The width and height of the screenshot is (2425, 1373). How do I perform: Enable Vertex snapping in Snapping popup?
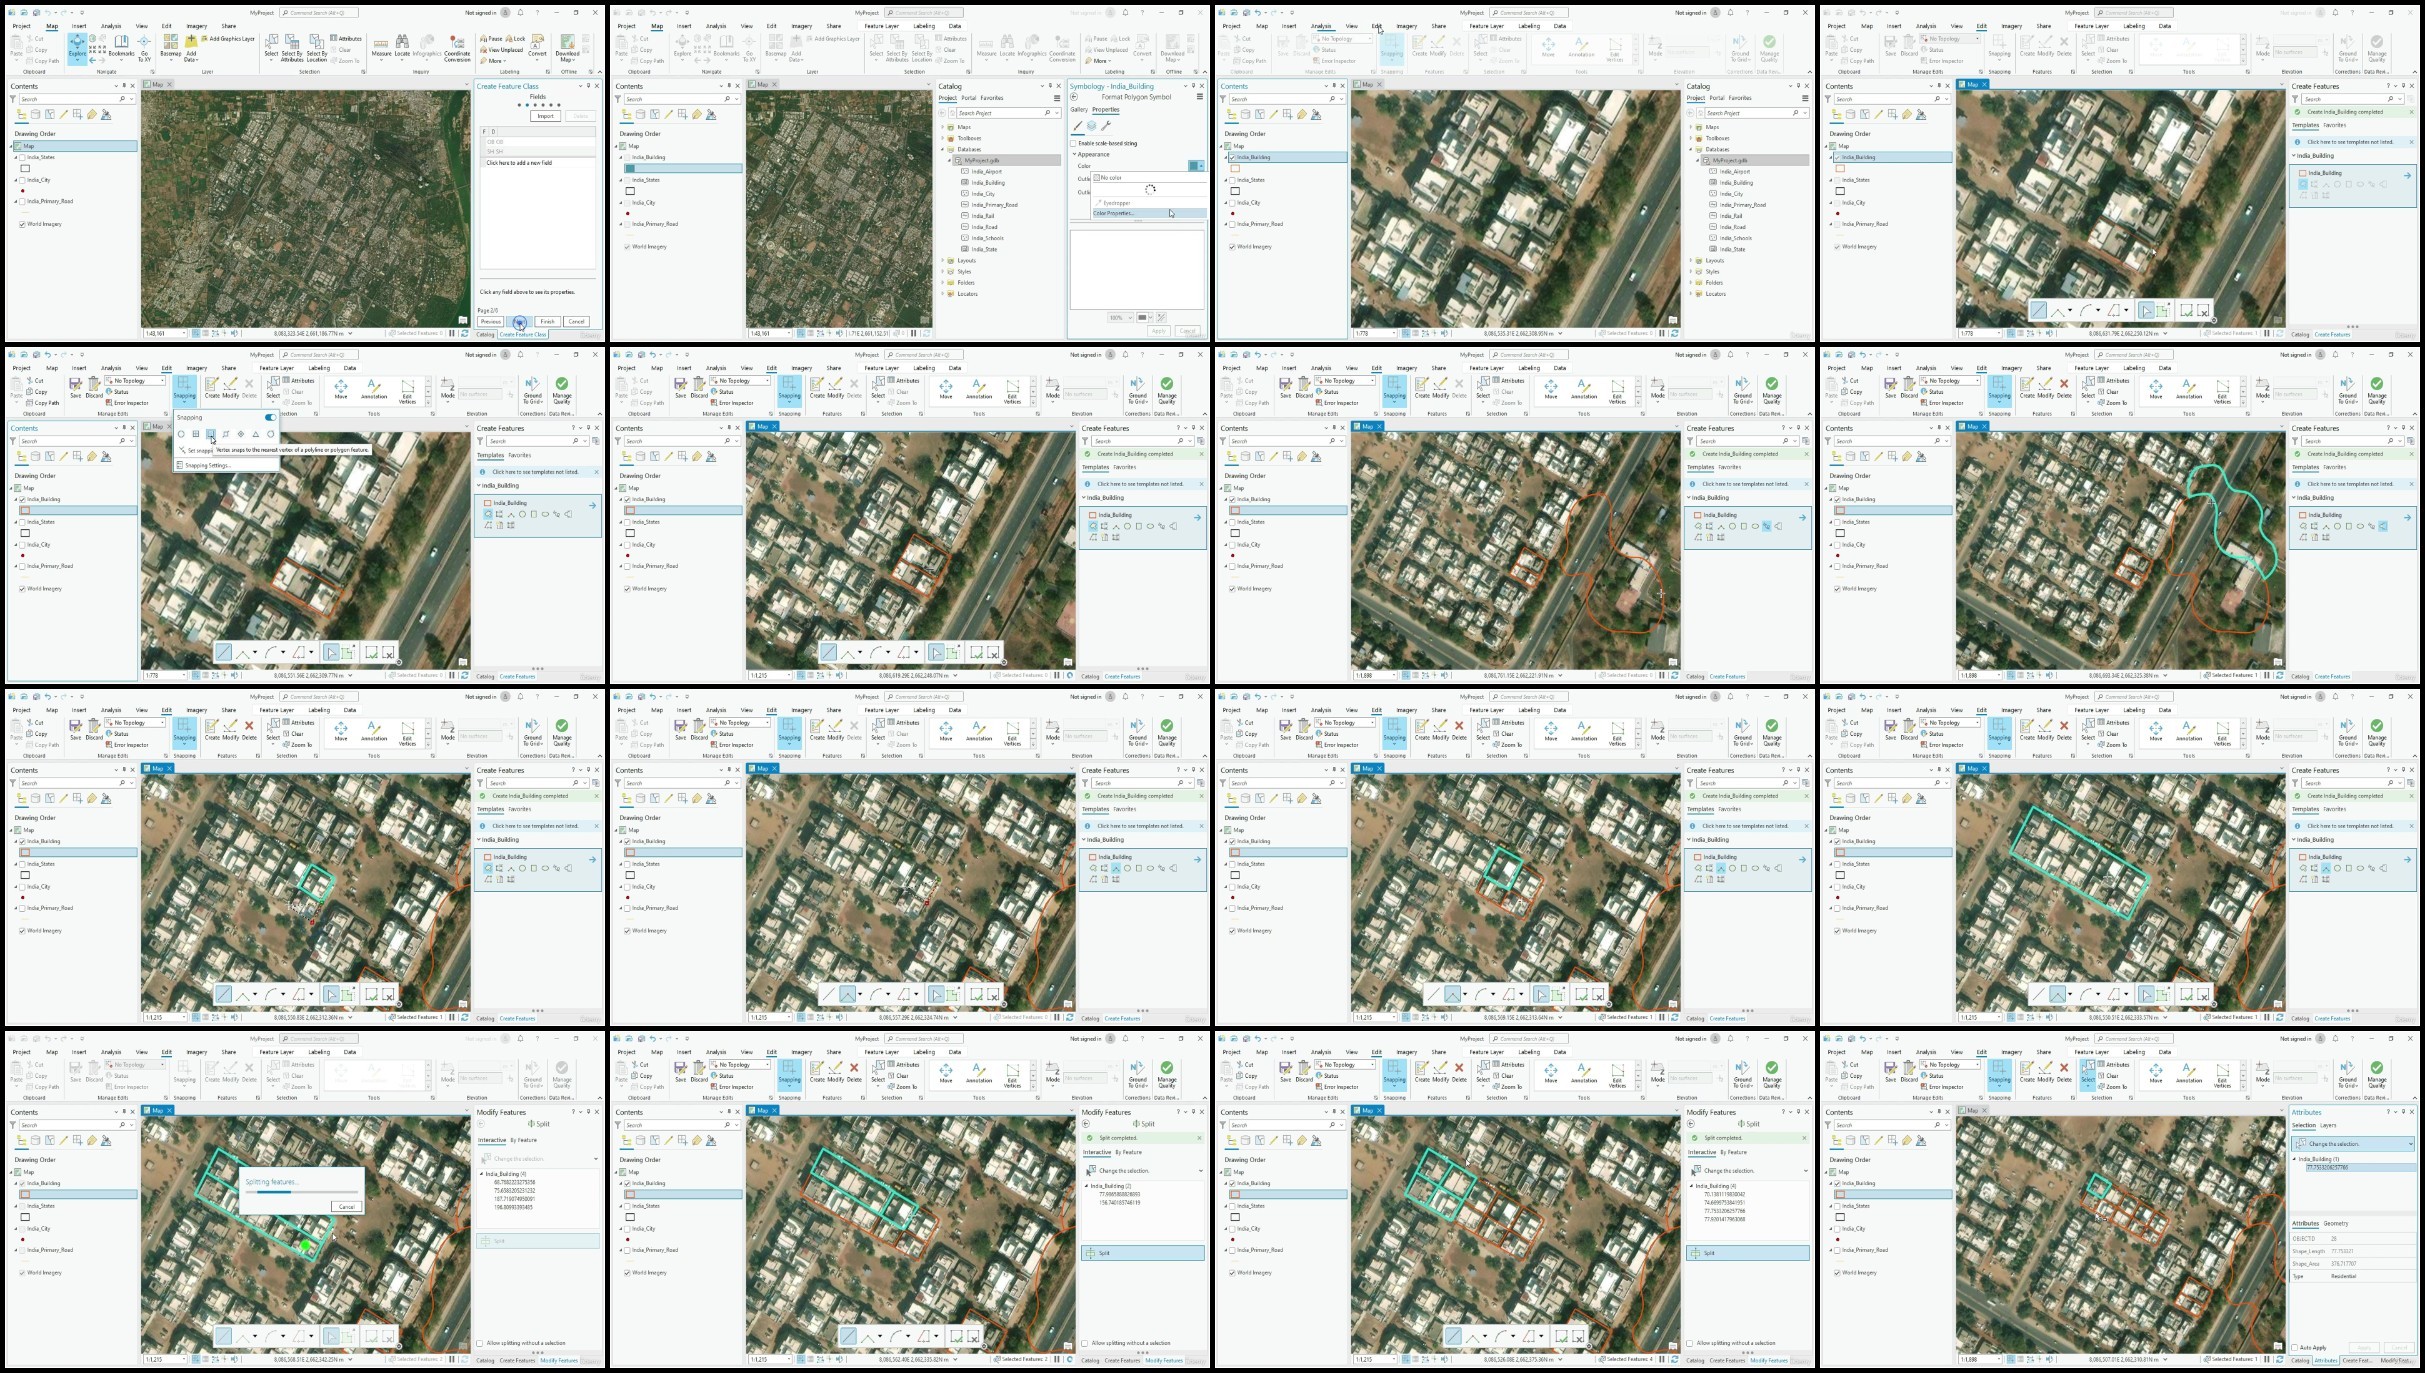(211, 434)
